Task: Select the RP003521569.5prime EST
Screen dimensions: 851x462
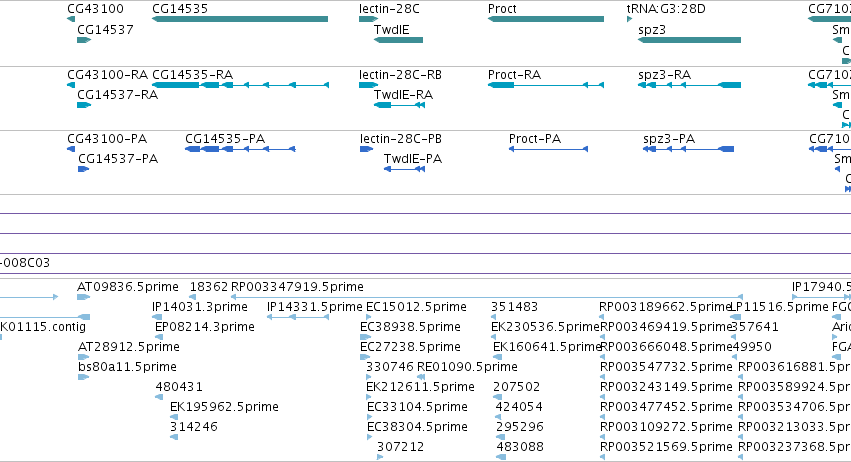Action: [602, 457]
